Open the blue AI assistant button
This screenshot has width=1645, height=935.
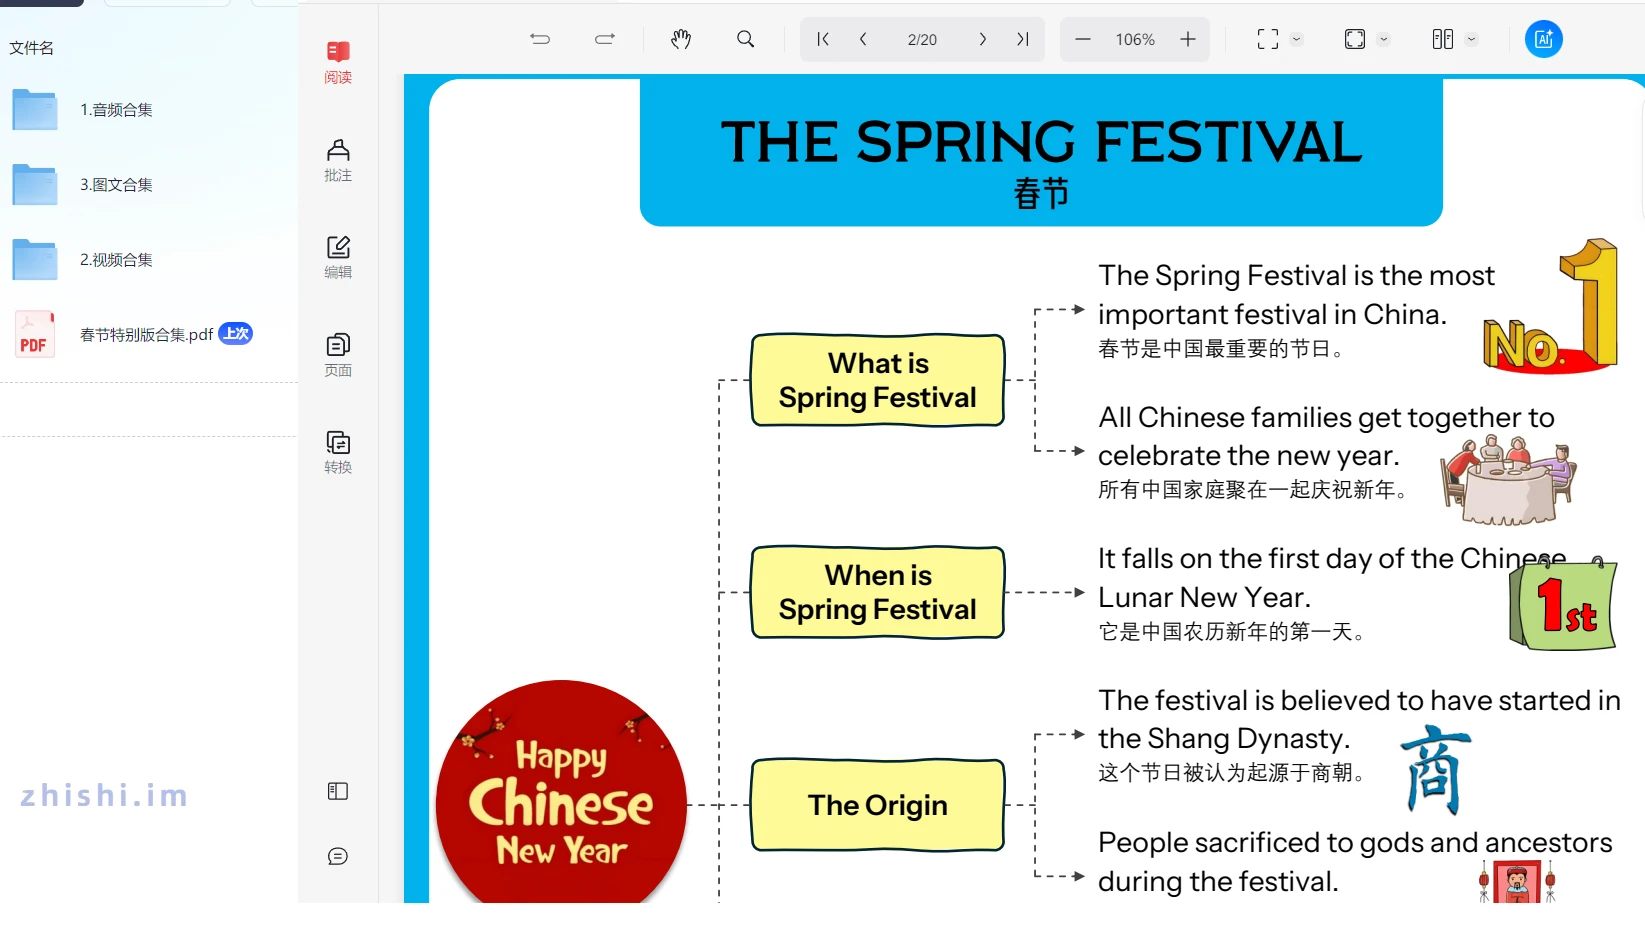tap(1543, 39)
